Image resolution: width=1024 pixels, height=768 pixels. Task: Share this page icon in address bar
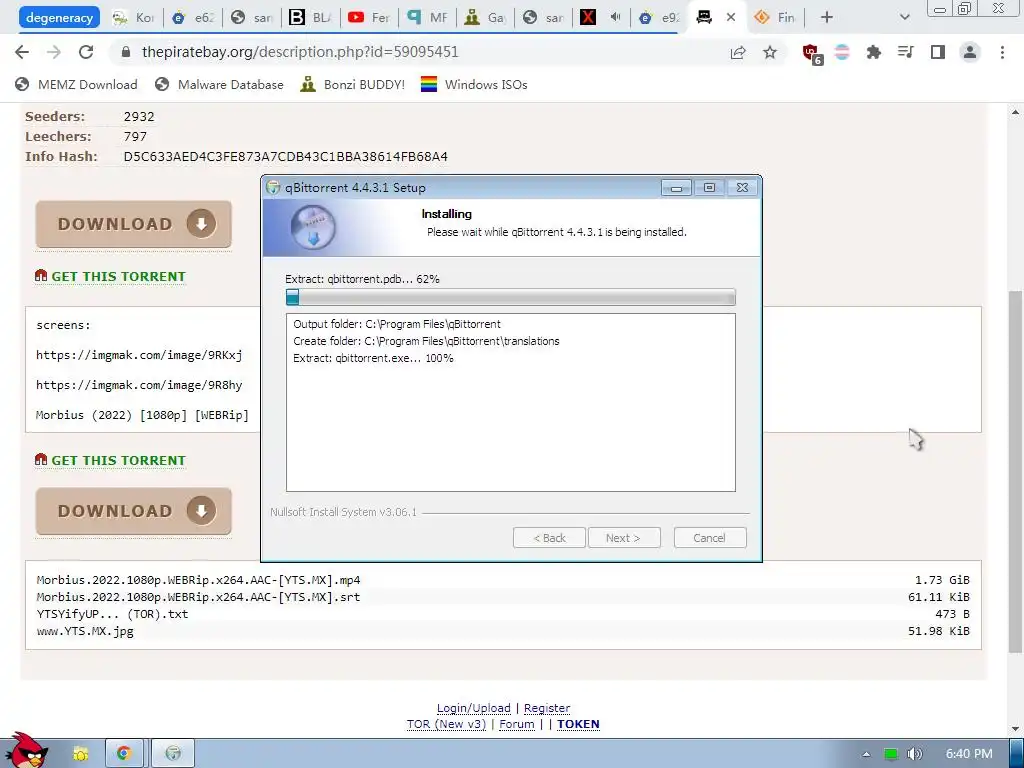[738, 52]
